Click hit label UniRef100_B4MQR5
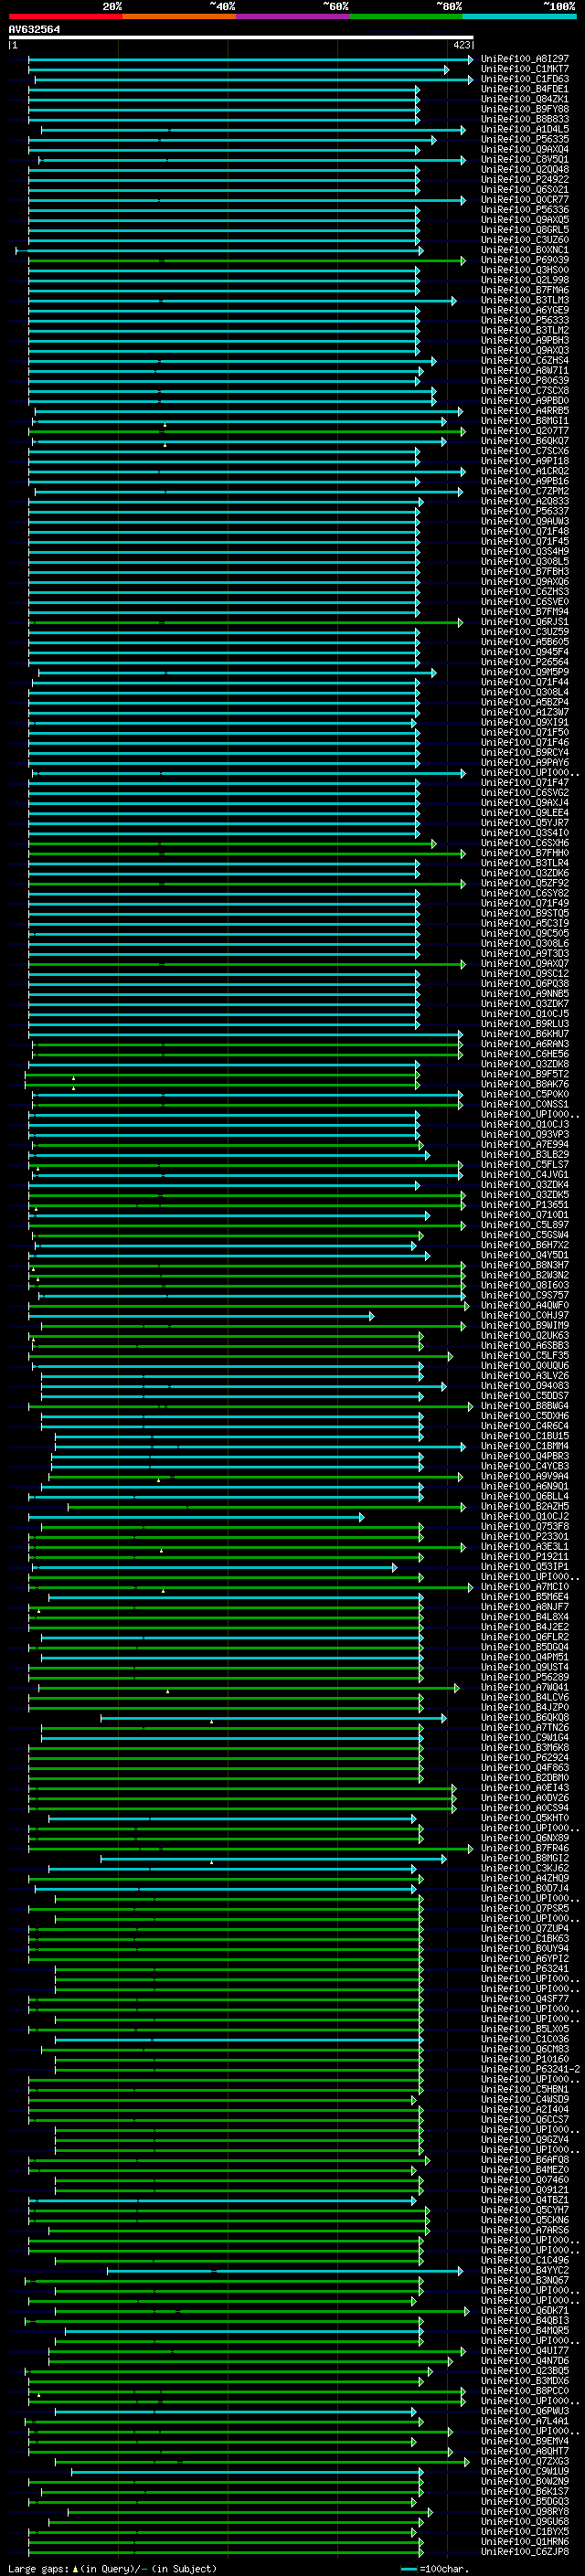Image resolution: width=585 pixels, height=2576 pixels. click(x=525, y=2332)
